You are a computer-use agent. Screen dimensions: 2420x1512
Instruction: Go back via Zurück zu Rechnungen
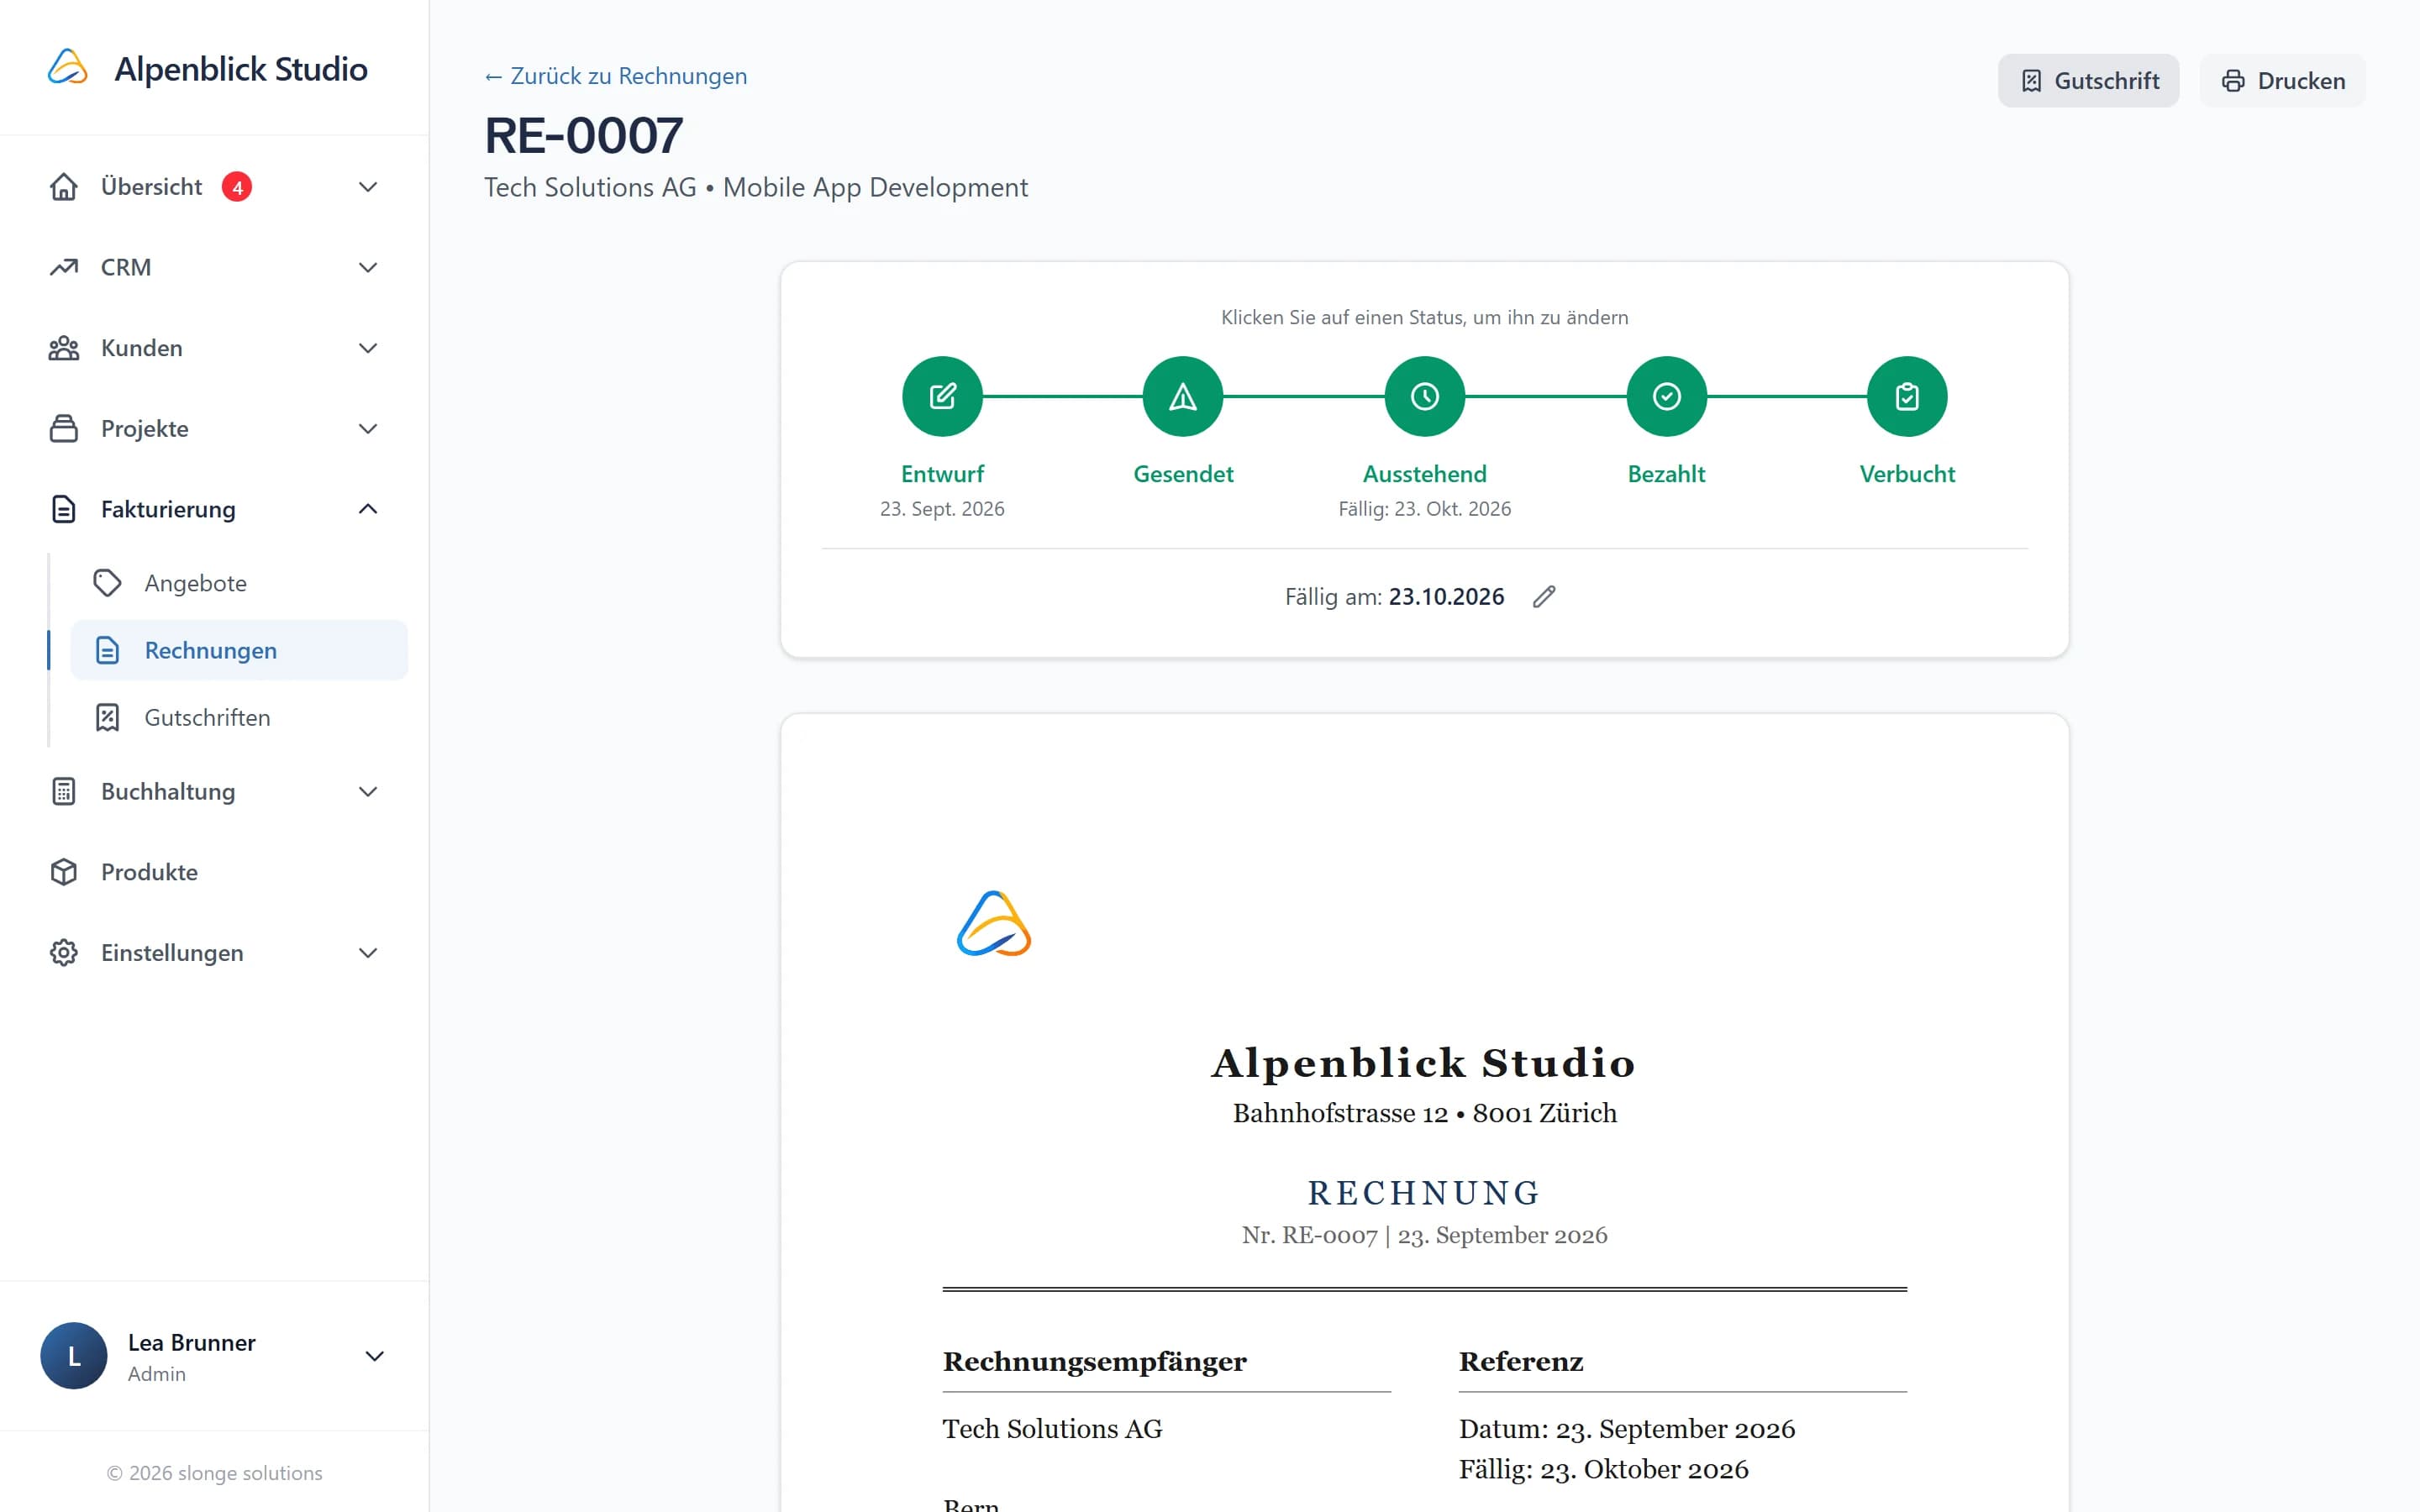616,76
